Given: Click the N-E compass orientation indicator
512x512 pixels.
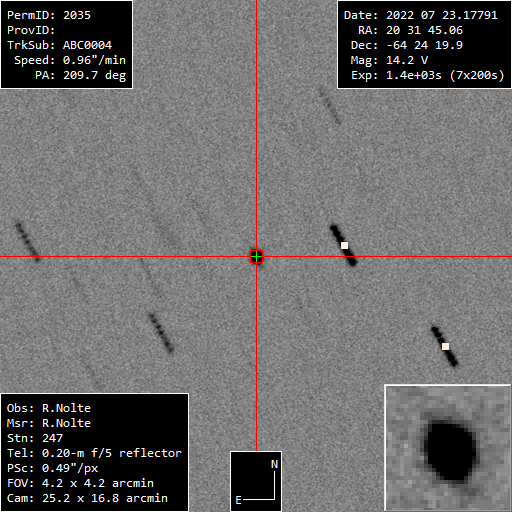Looking at the screenshot, I should 256,481.
